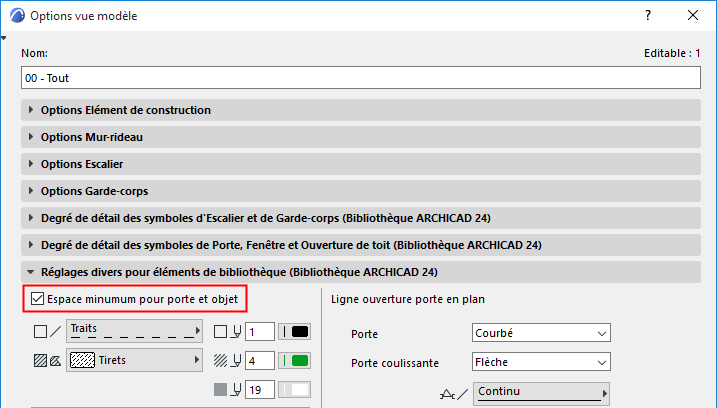
Task: Click the Nom field containing 00 - Tout
Action: 361,78
